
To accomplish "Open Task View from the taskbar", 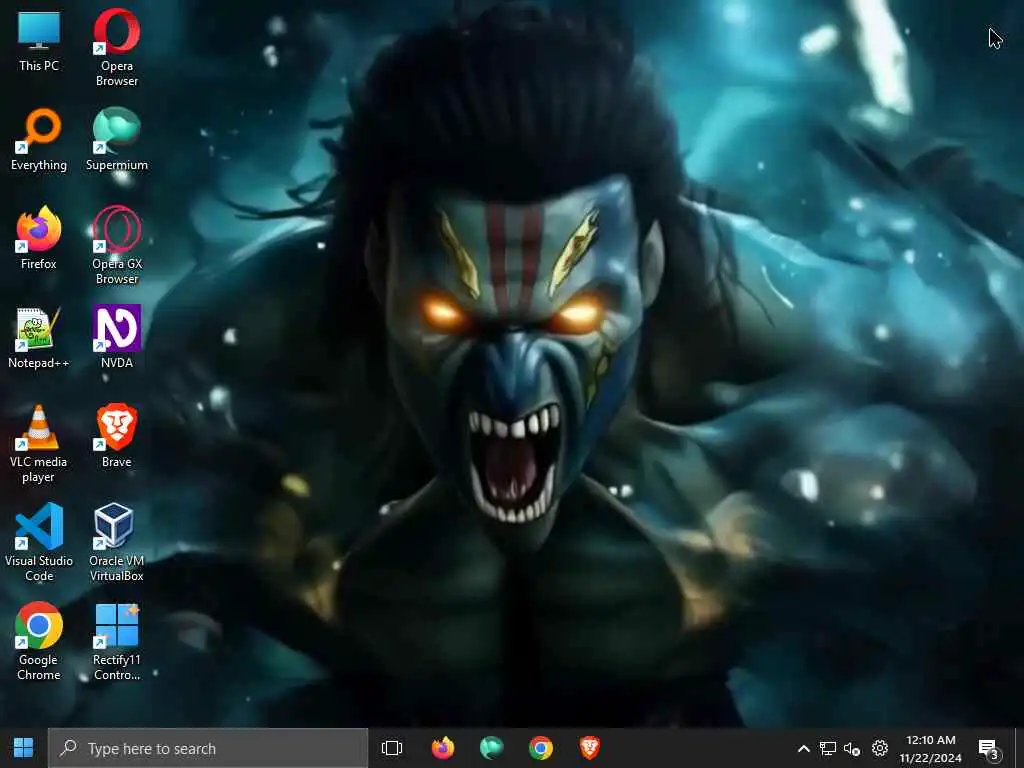I will (x=392, y=748).
